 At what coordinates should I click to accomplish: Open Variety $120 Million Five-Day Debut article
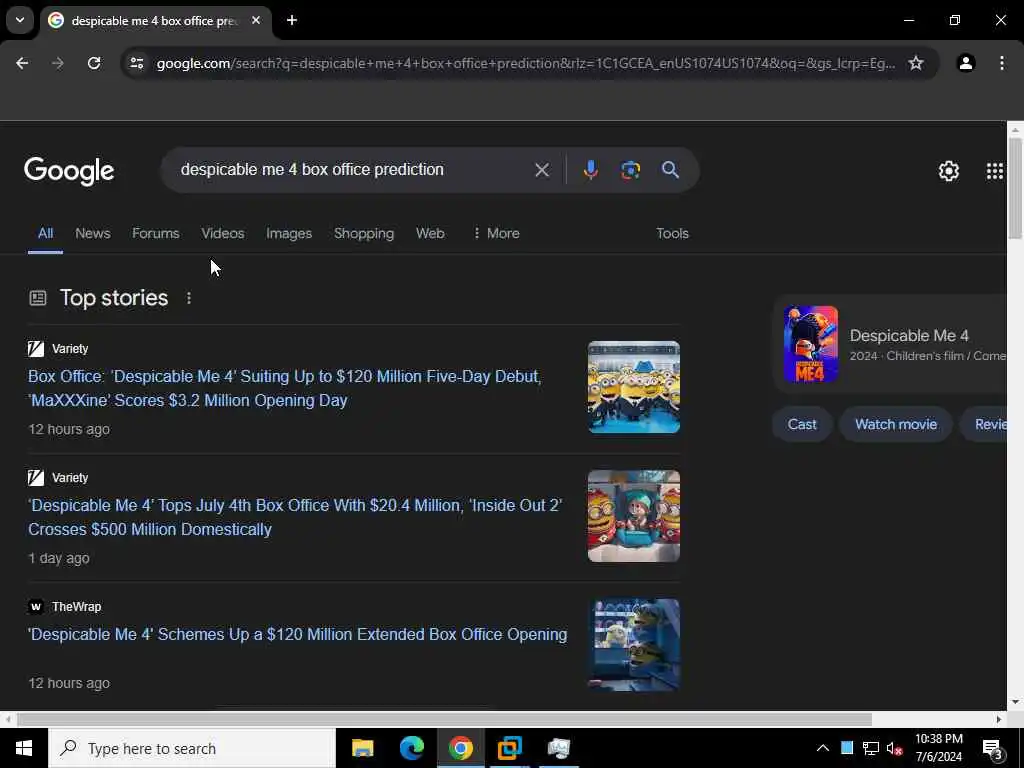(x=285, y=388)
